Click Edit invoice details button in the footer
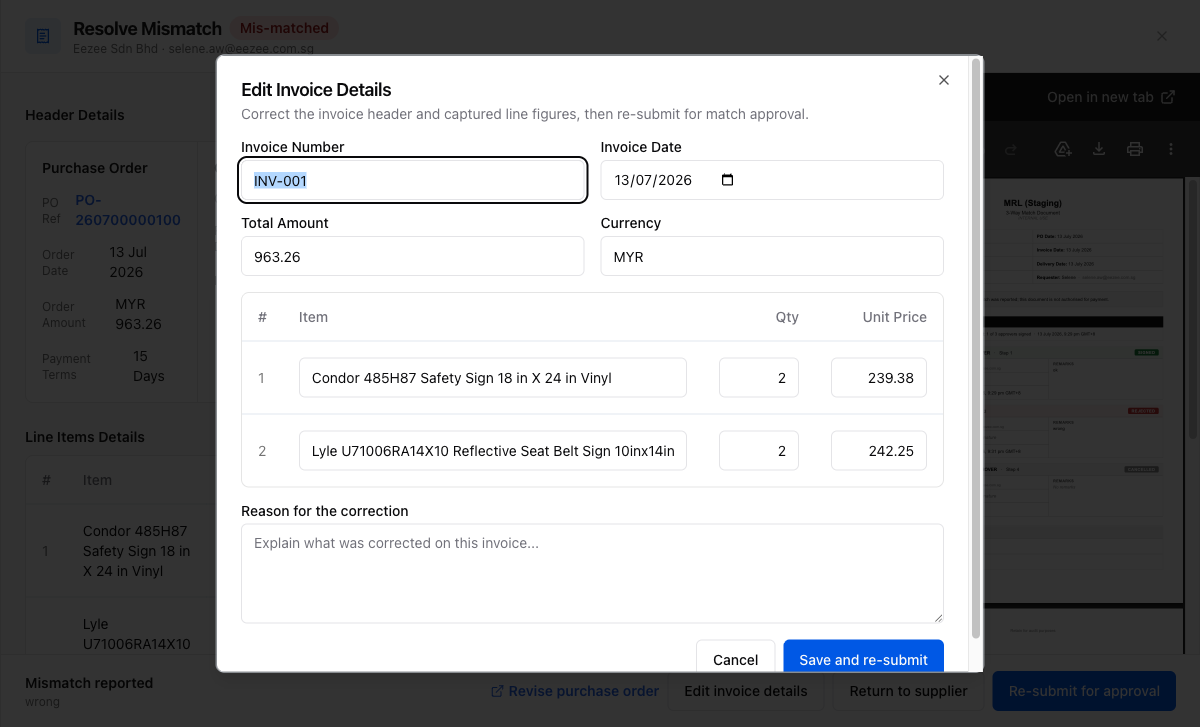 [x=746, y=691]
